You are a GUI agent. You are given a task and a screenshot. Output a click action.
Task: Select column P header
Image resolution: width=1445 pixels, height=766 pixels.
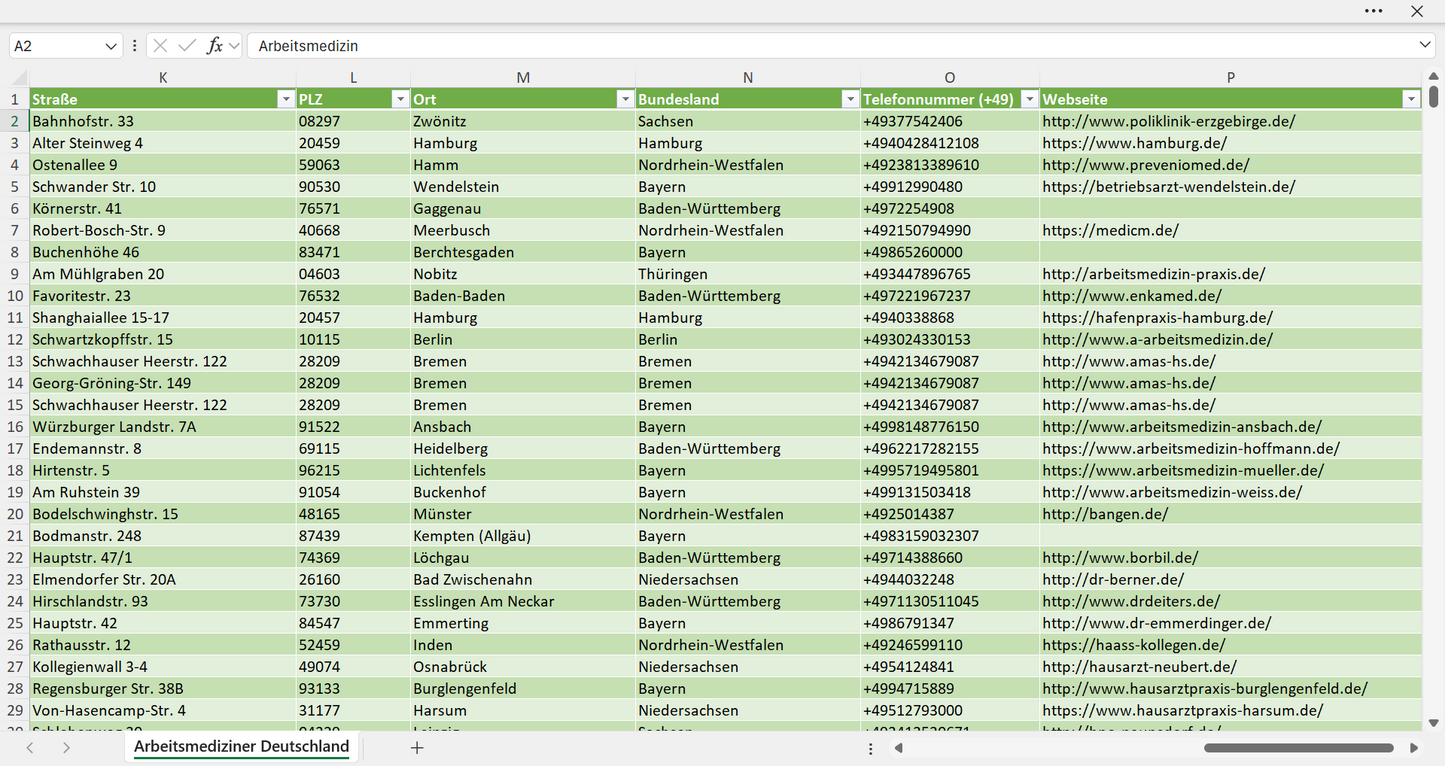(1231, 77)
